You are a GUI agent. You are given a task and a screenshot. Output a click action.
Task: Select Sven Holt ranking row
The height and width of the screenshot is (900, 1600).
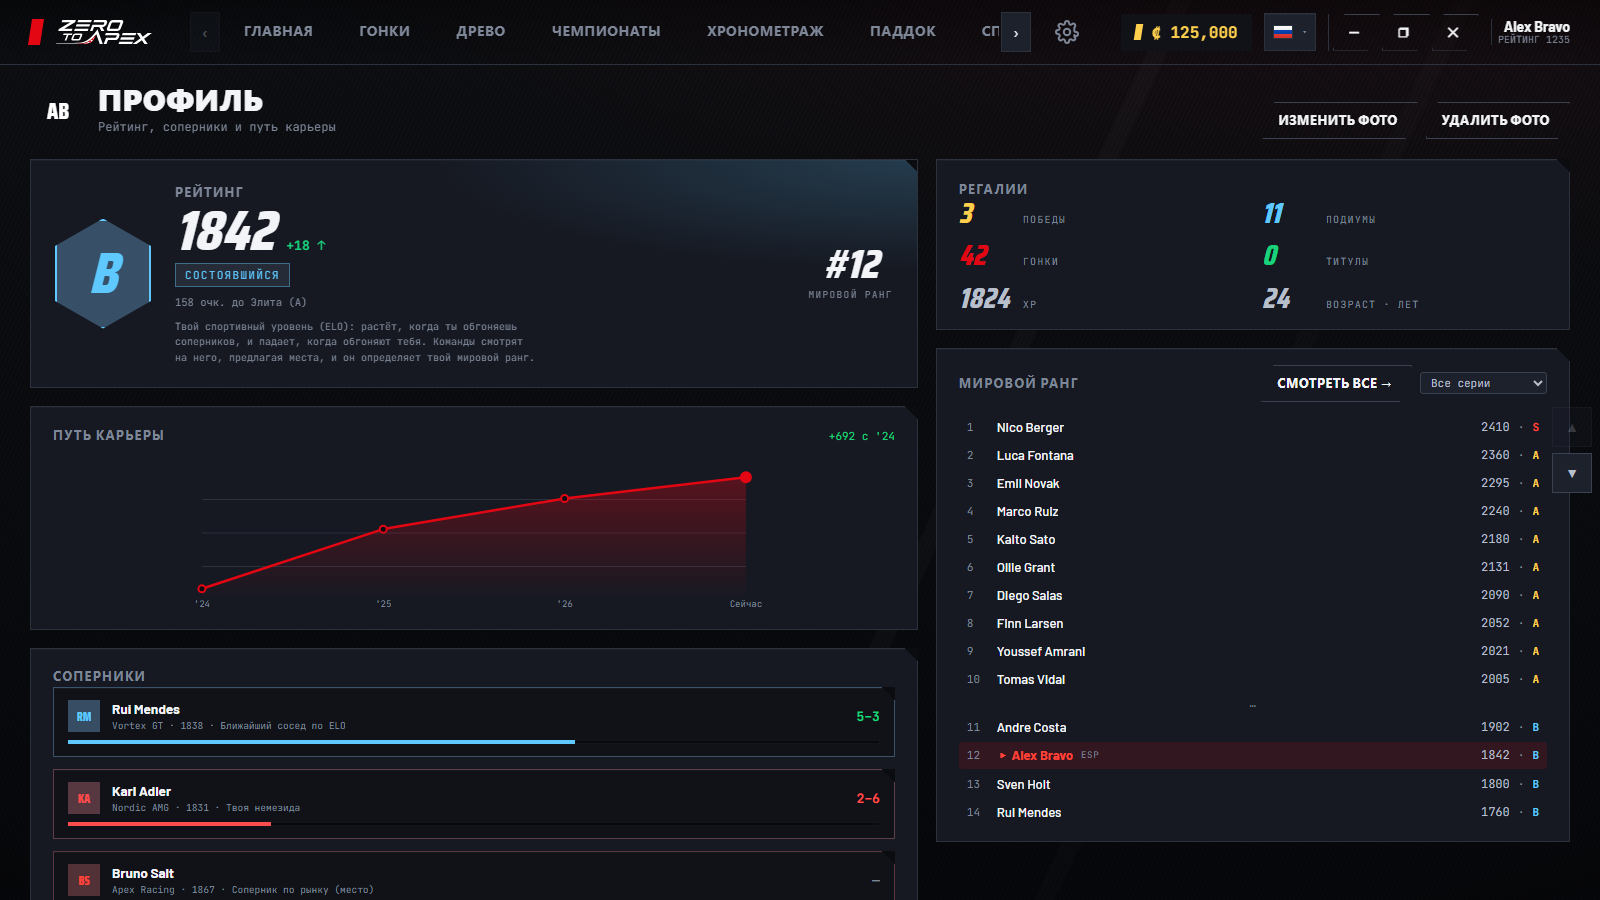[1253, 784]
